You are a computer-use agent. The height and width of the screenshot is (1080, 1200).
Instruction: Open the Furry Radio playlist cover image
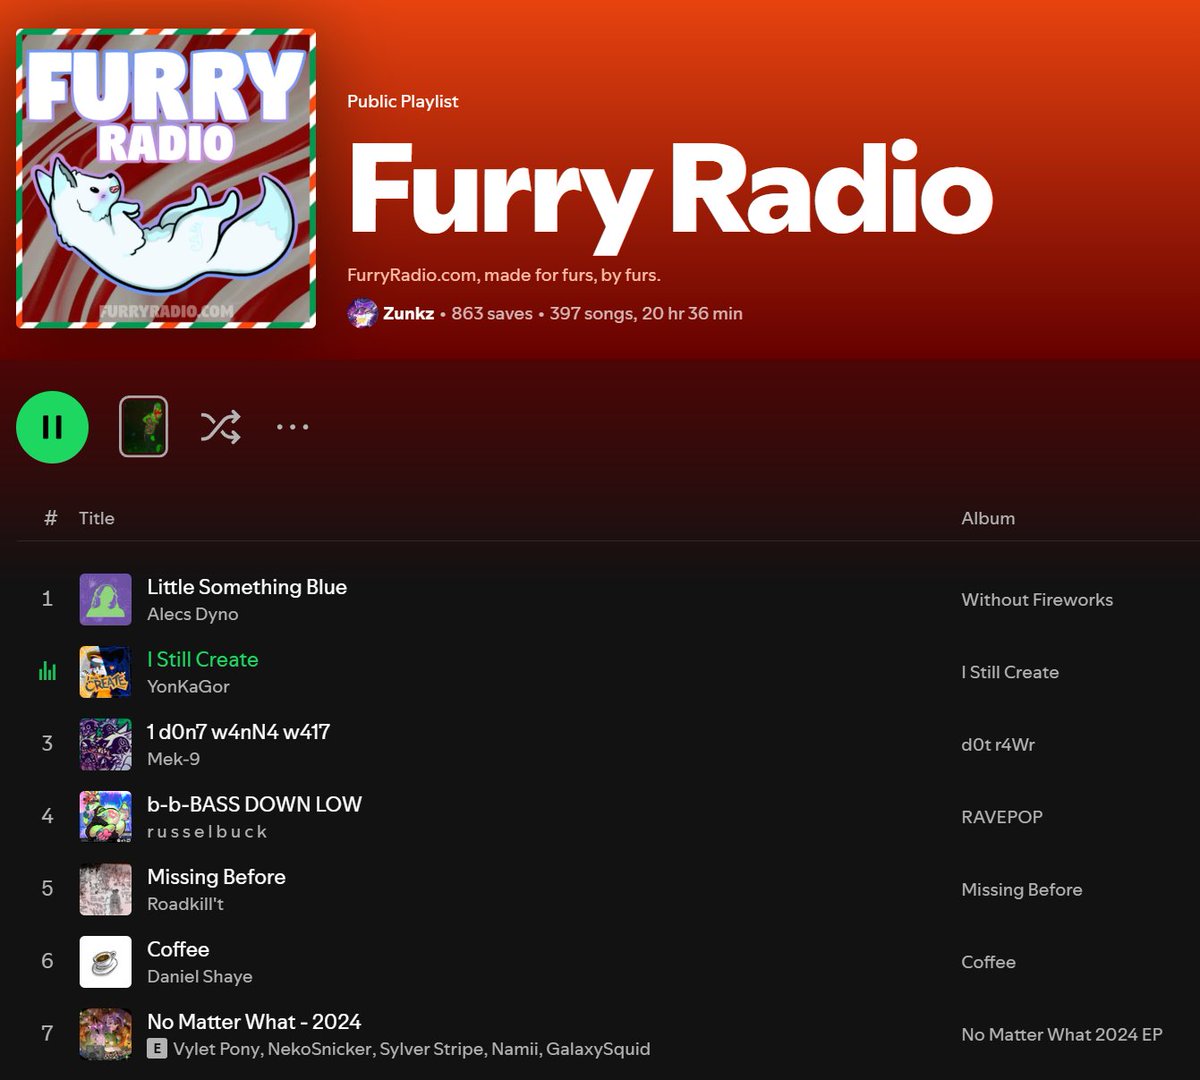click(x=166, y=178)
